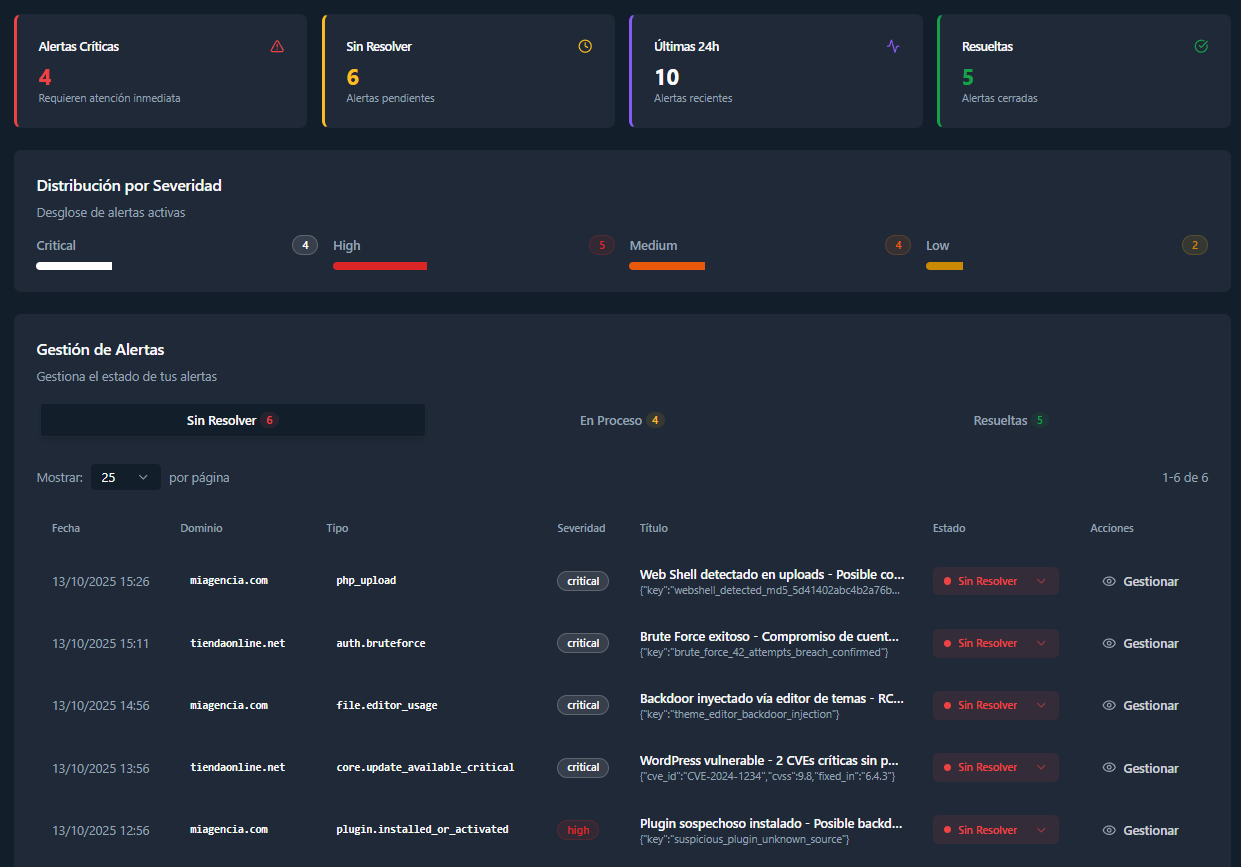The width and height of the screenshot is (1241, 867).
Task: Click the Severidad column header
Action: [581, 528]
